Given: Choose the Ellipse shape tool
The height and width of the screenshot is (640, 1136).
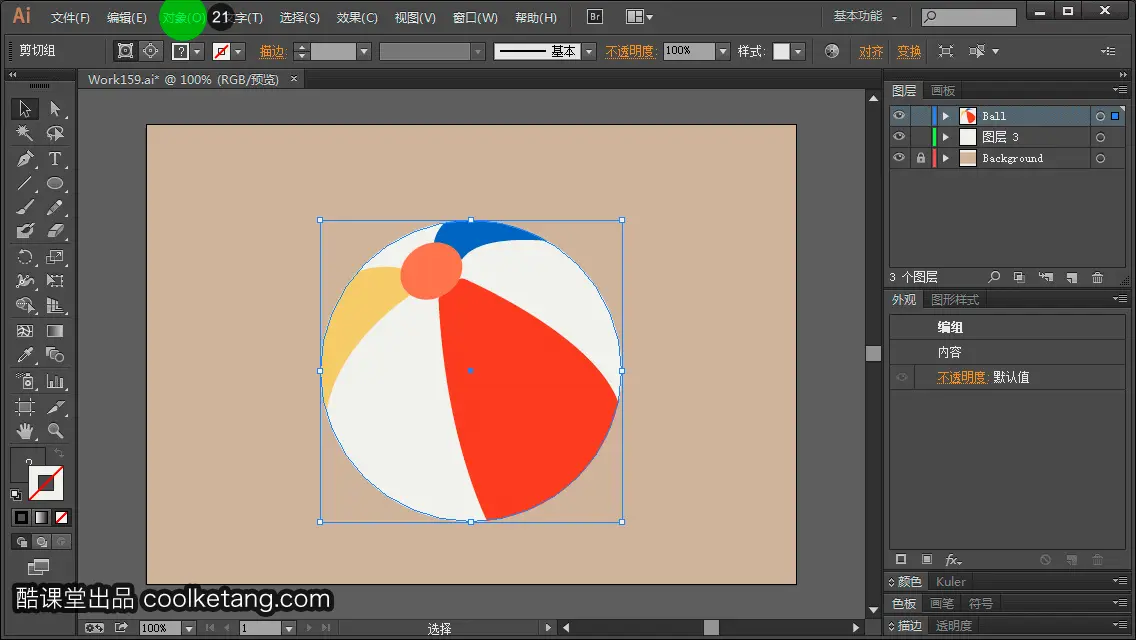Looking at the screenshot, I should [55, 183].
